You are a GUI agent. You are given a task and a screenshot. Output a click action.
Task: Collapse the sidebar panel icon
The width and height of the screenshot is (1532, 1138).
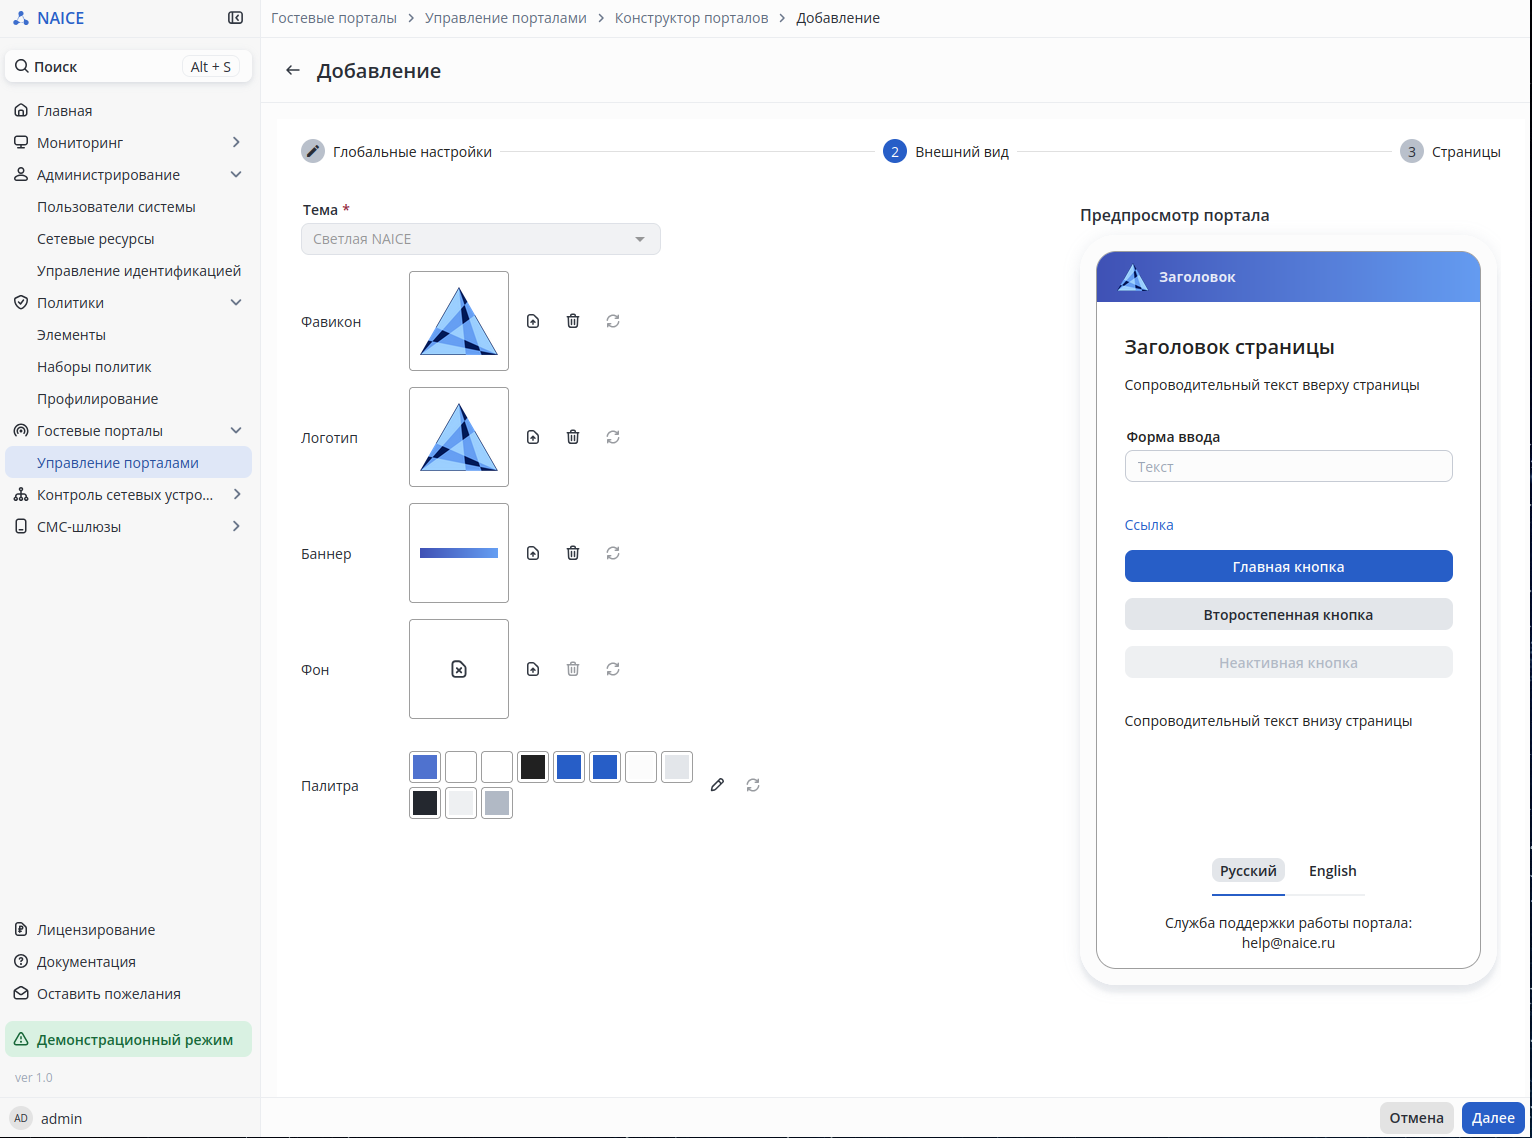tap(236, 18)
